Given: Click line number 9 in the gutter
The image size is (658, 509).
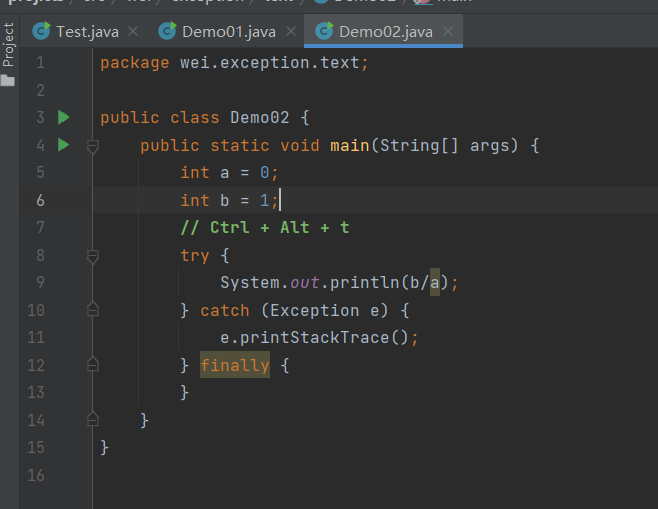Looking at the screenshot, I should pyautogui.click(x=40, y=282).
